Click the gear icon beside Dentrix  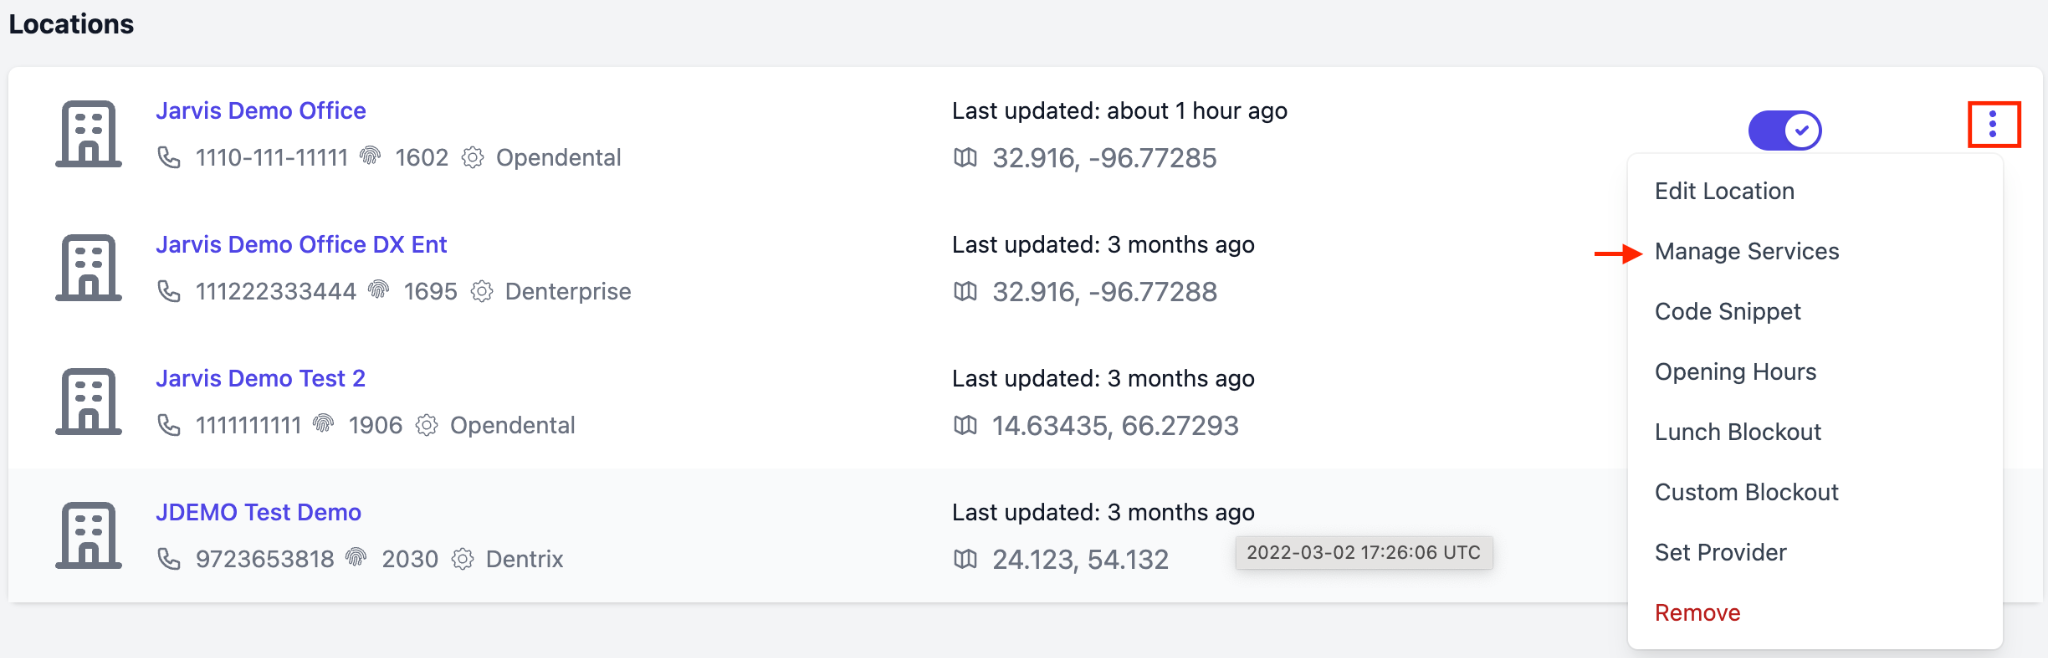[x=462, y=558]
